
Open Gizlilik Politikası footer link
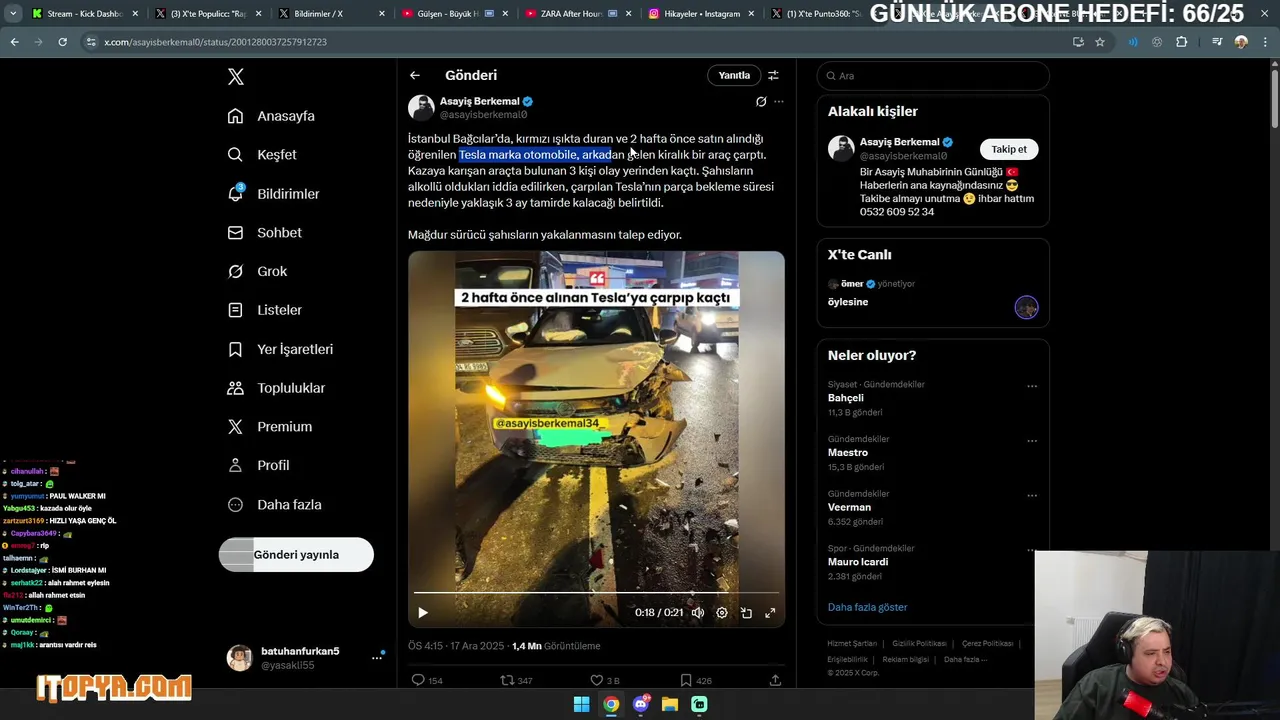919,643
